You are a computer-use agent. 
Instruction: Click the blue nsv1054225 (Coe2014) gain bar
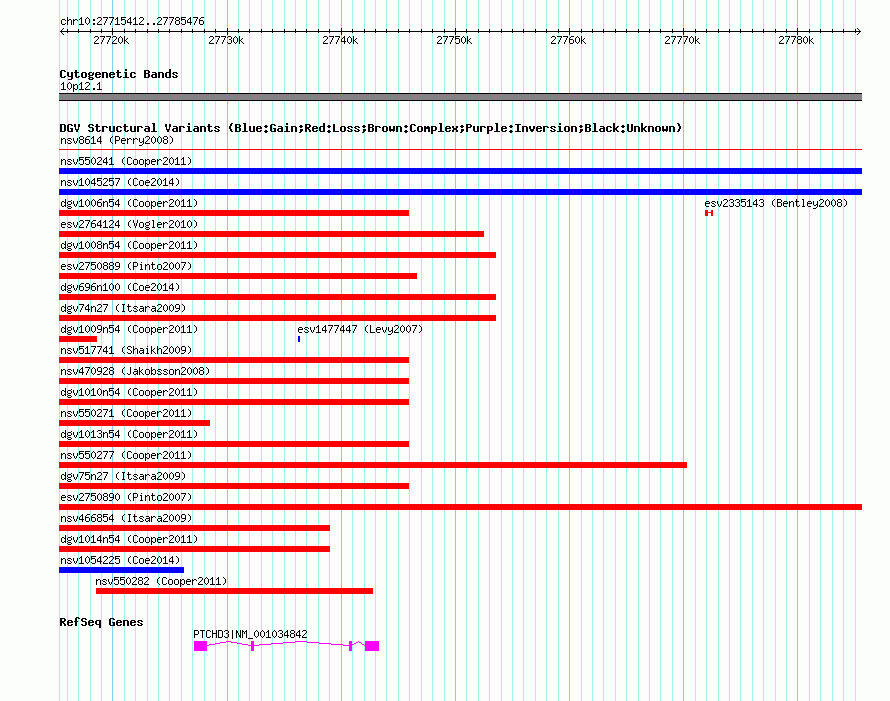tap(121, 570)
